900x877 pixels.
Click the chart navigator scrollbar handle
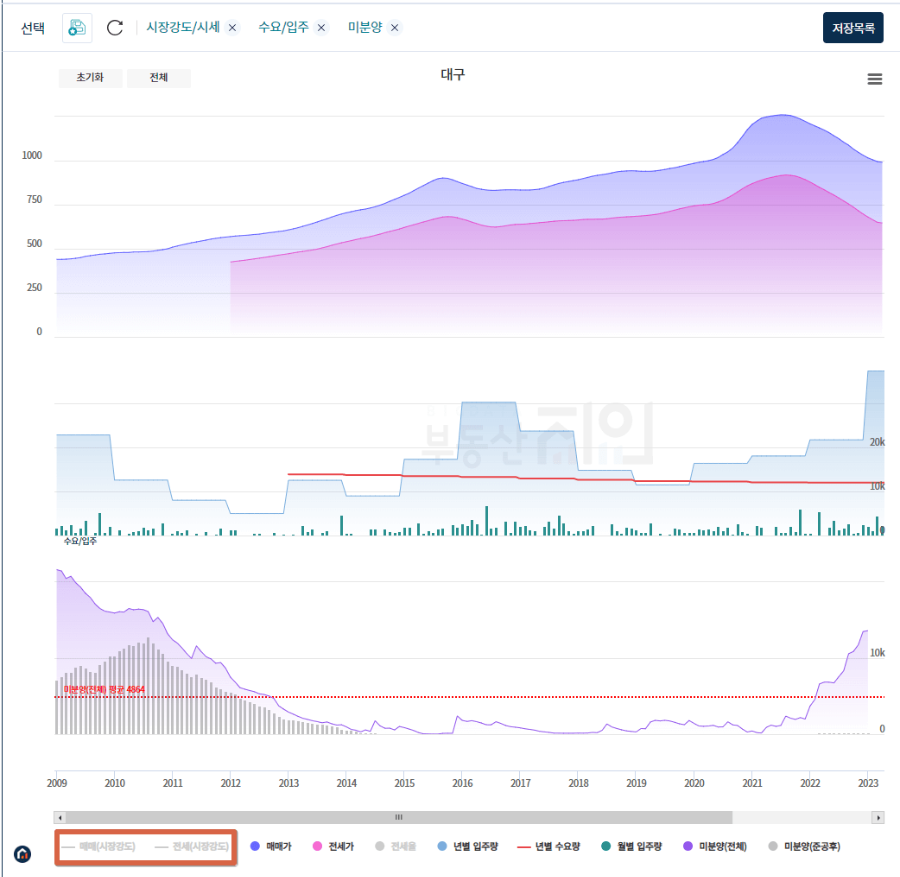(x=399, y=817)
